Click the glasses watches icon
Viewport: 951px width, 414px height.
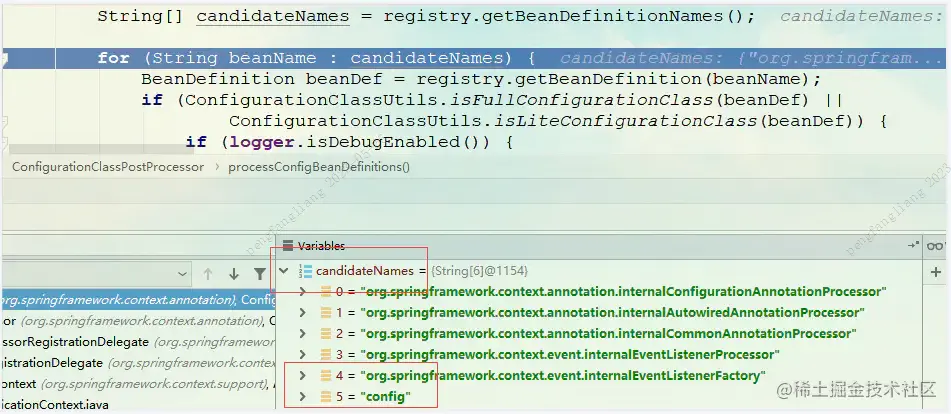pyautogui.click(x=935, y=245)
